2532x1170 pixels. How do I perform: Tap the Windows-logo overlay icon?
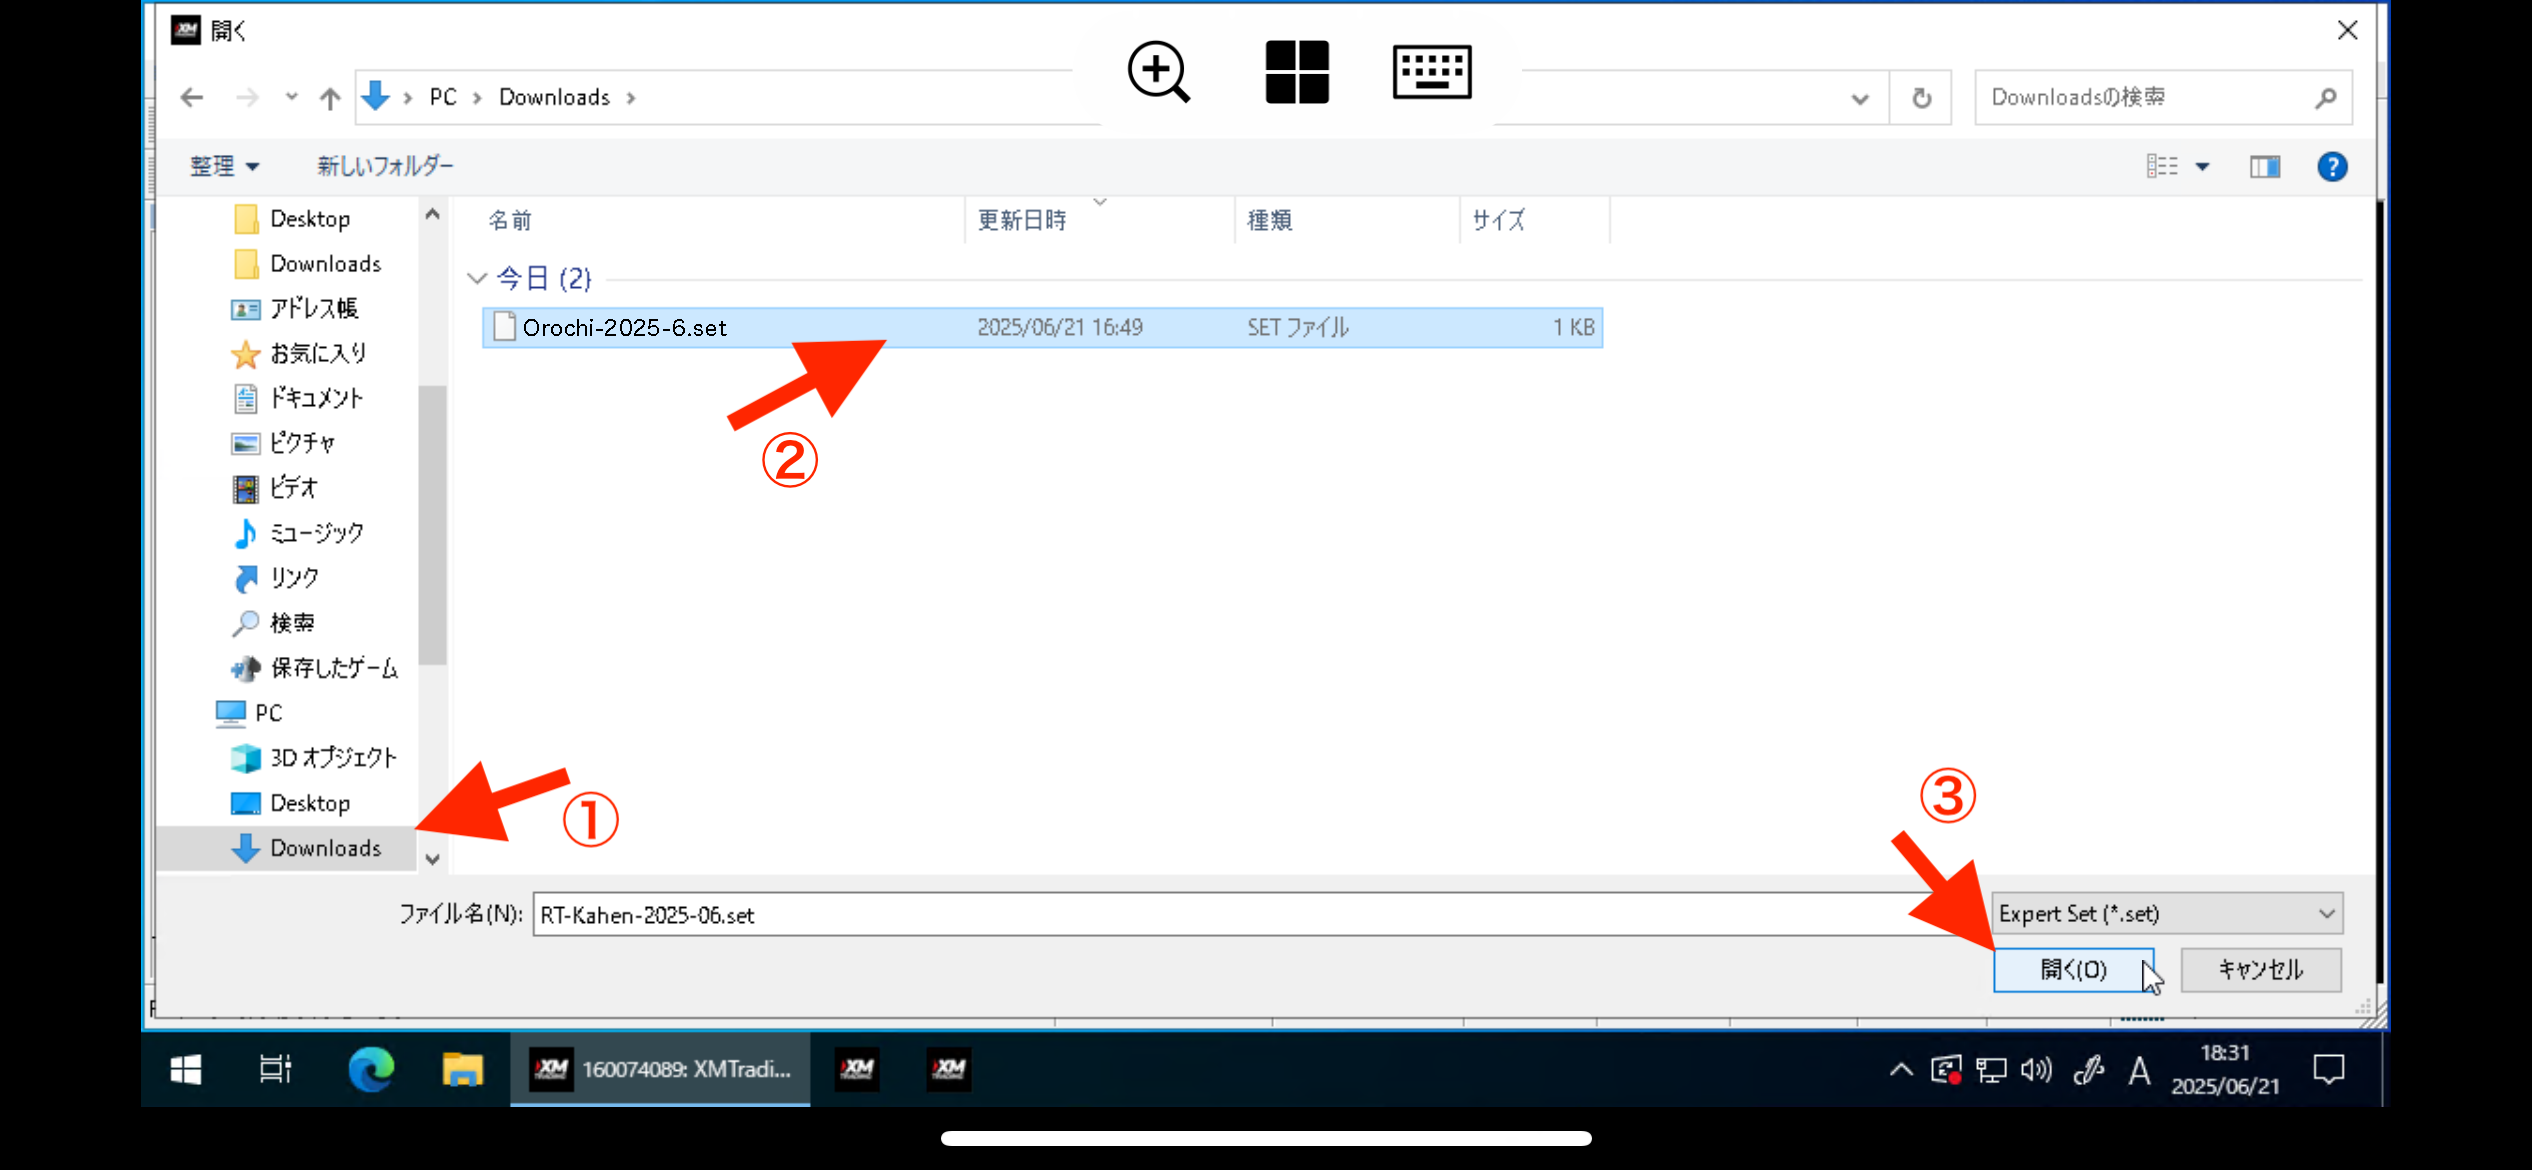coord(1296,72)
